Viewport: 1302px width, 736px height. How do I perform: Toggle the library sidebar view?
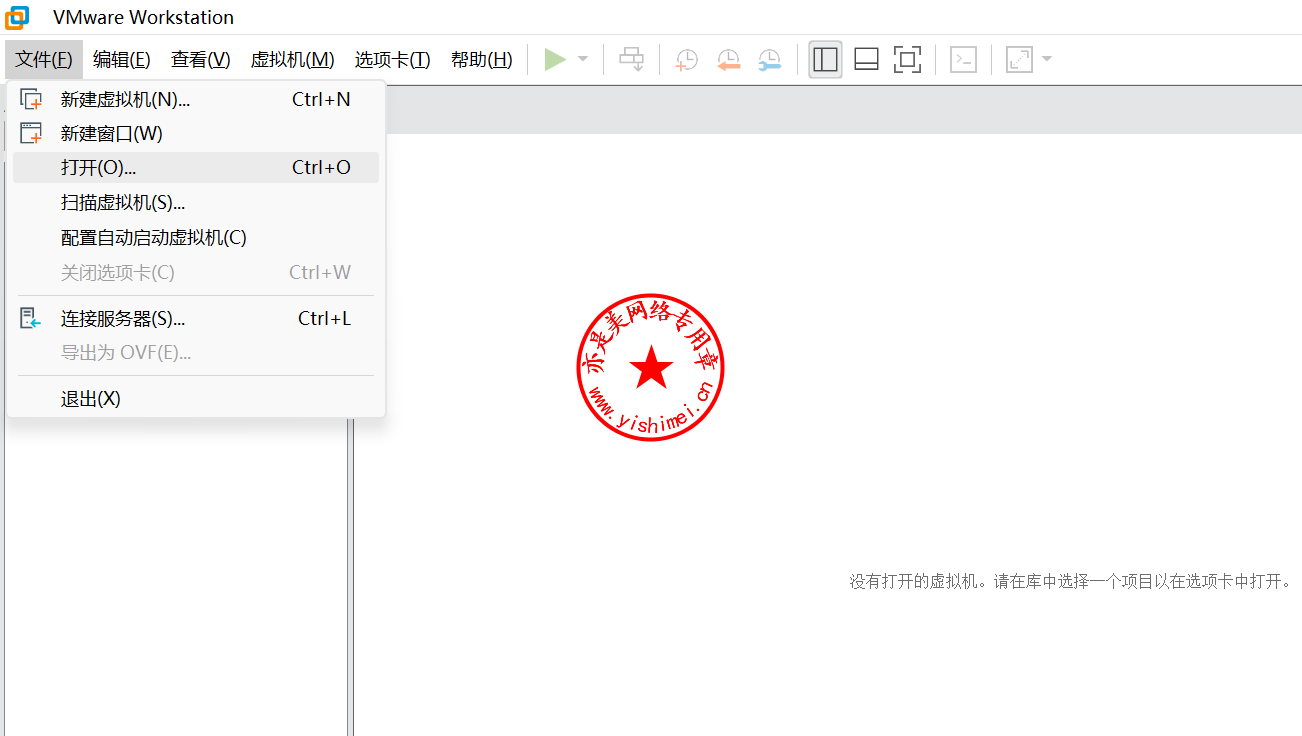[825, 60]
